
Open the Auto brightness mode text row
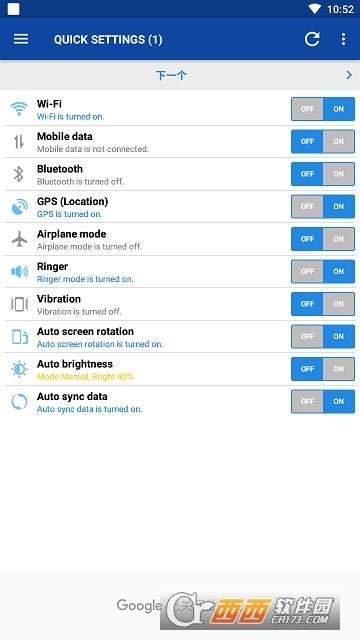[85, 377]
